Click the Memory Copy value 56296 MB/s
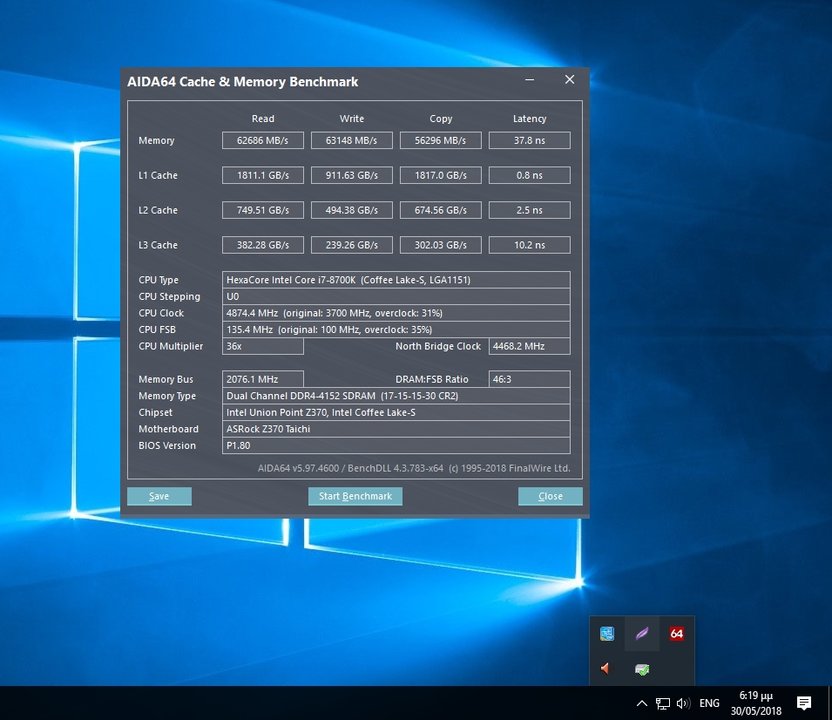The height and width of the screenshot is (720, 832). [440, 141]
